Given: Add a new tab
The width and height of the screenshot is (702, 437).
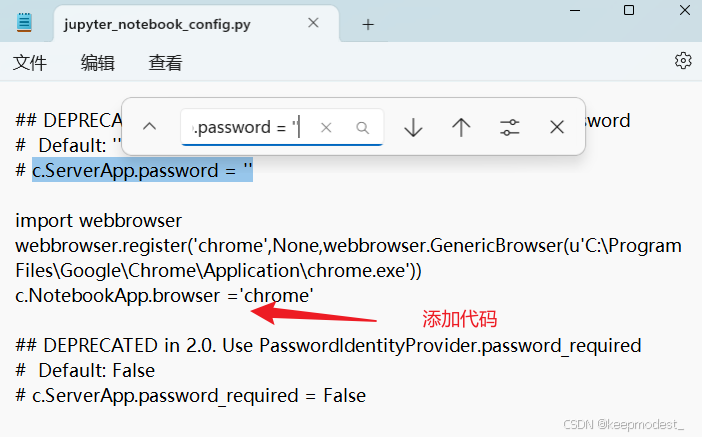Looking at the screenshot, I should click(x=368, y=24).
